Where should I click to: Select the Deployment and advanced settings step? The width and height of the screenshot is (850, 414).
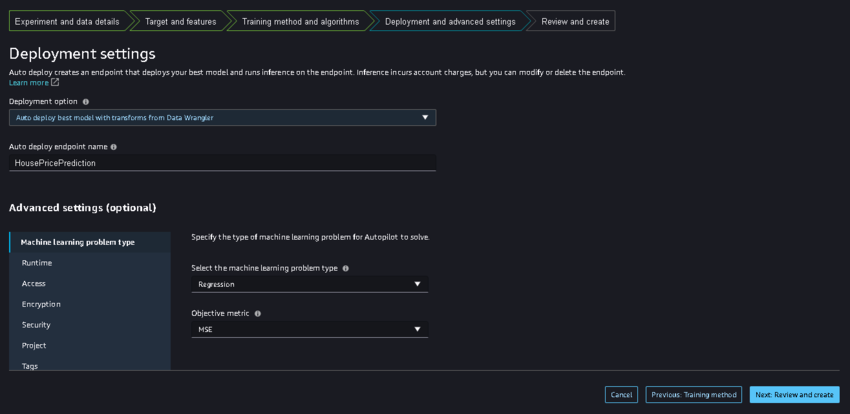coord(450,22)
